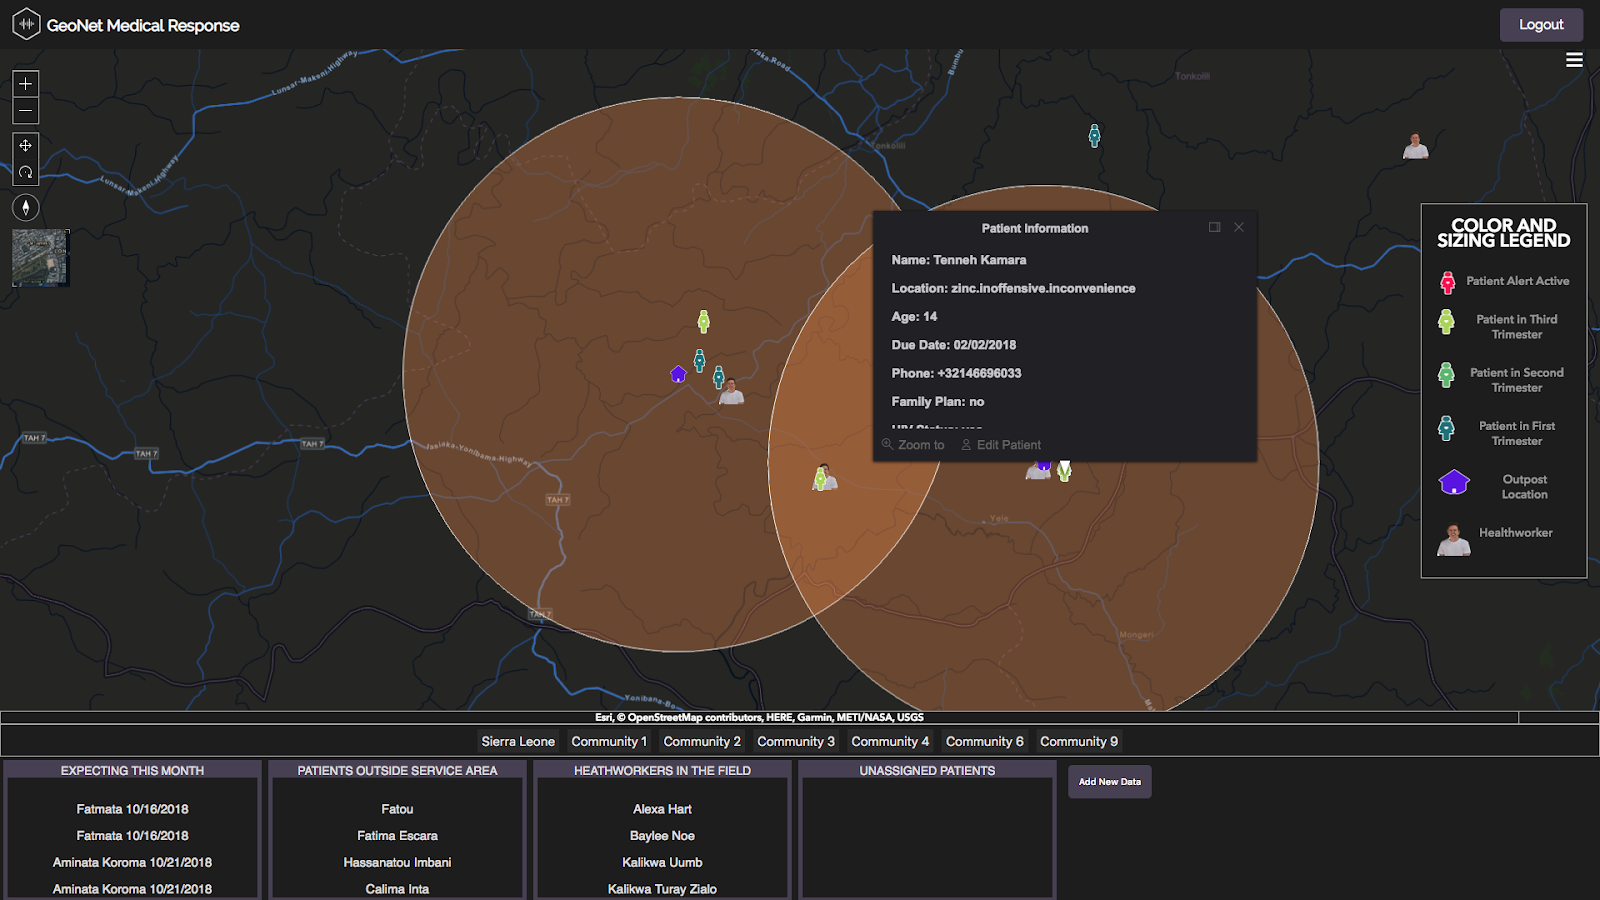Click the teal patient marker near Tonkolili
The height and width of the screenshot is (900, 1600).
pos(1094,136)
